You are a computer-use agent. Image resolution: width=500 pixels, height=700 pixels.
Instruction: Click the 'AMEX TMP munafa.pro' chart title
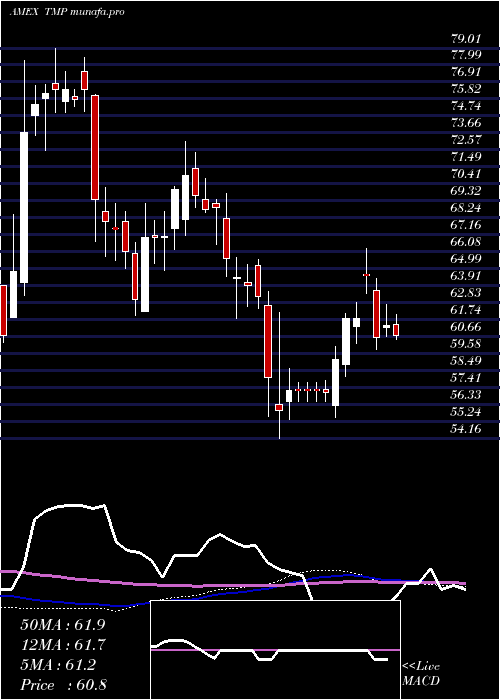pyautogui.click(x=67, y=12)
